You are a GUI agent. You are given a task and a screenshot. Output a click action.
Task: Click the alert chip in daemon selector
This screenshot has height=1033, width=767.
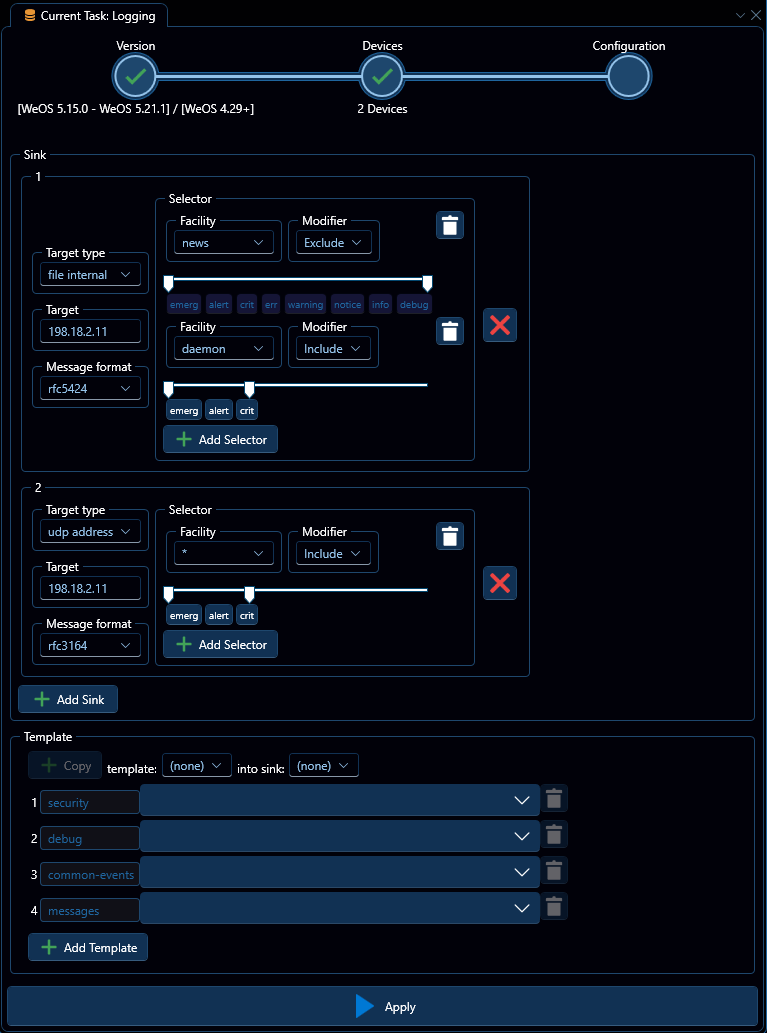coord(219,410)
